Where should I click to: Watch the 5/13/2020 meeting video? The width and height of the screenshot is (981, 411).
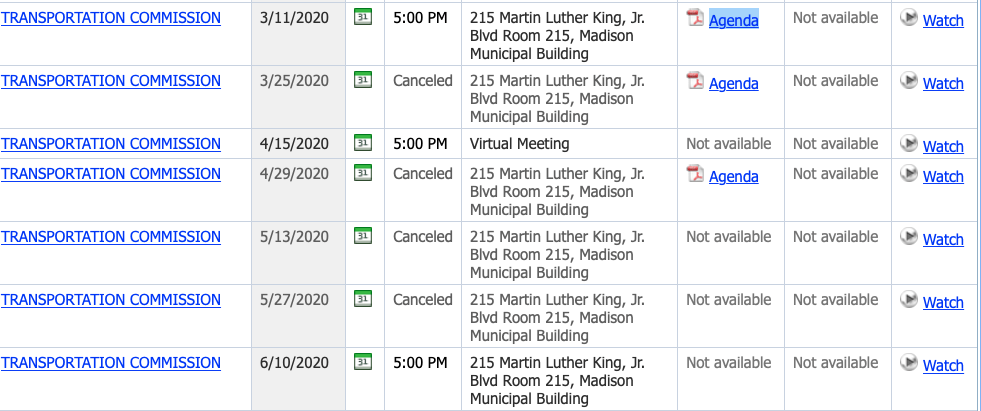tap(943, 240)
